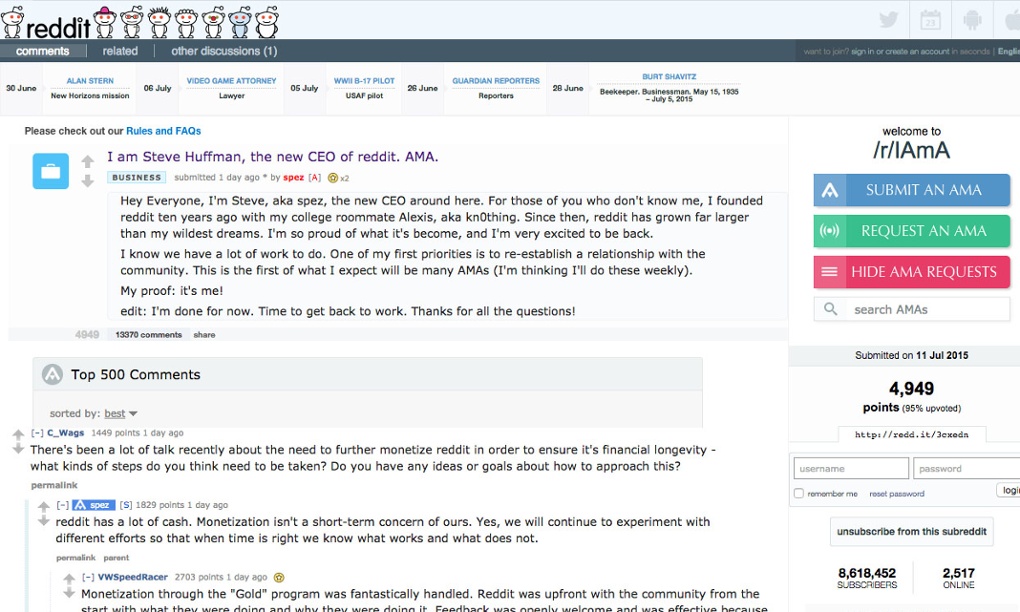
Task: Click unsubscribe from this subreddit button
Action: pyautogui.click(x=911, y=532)
